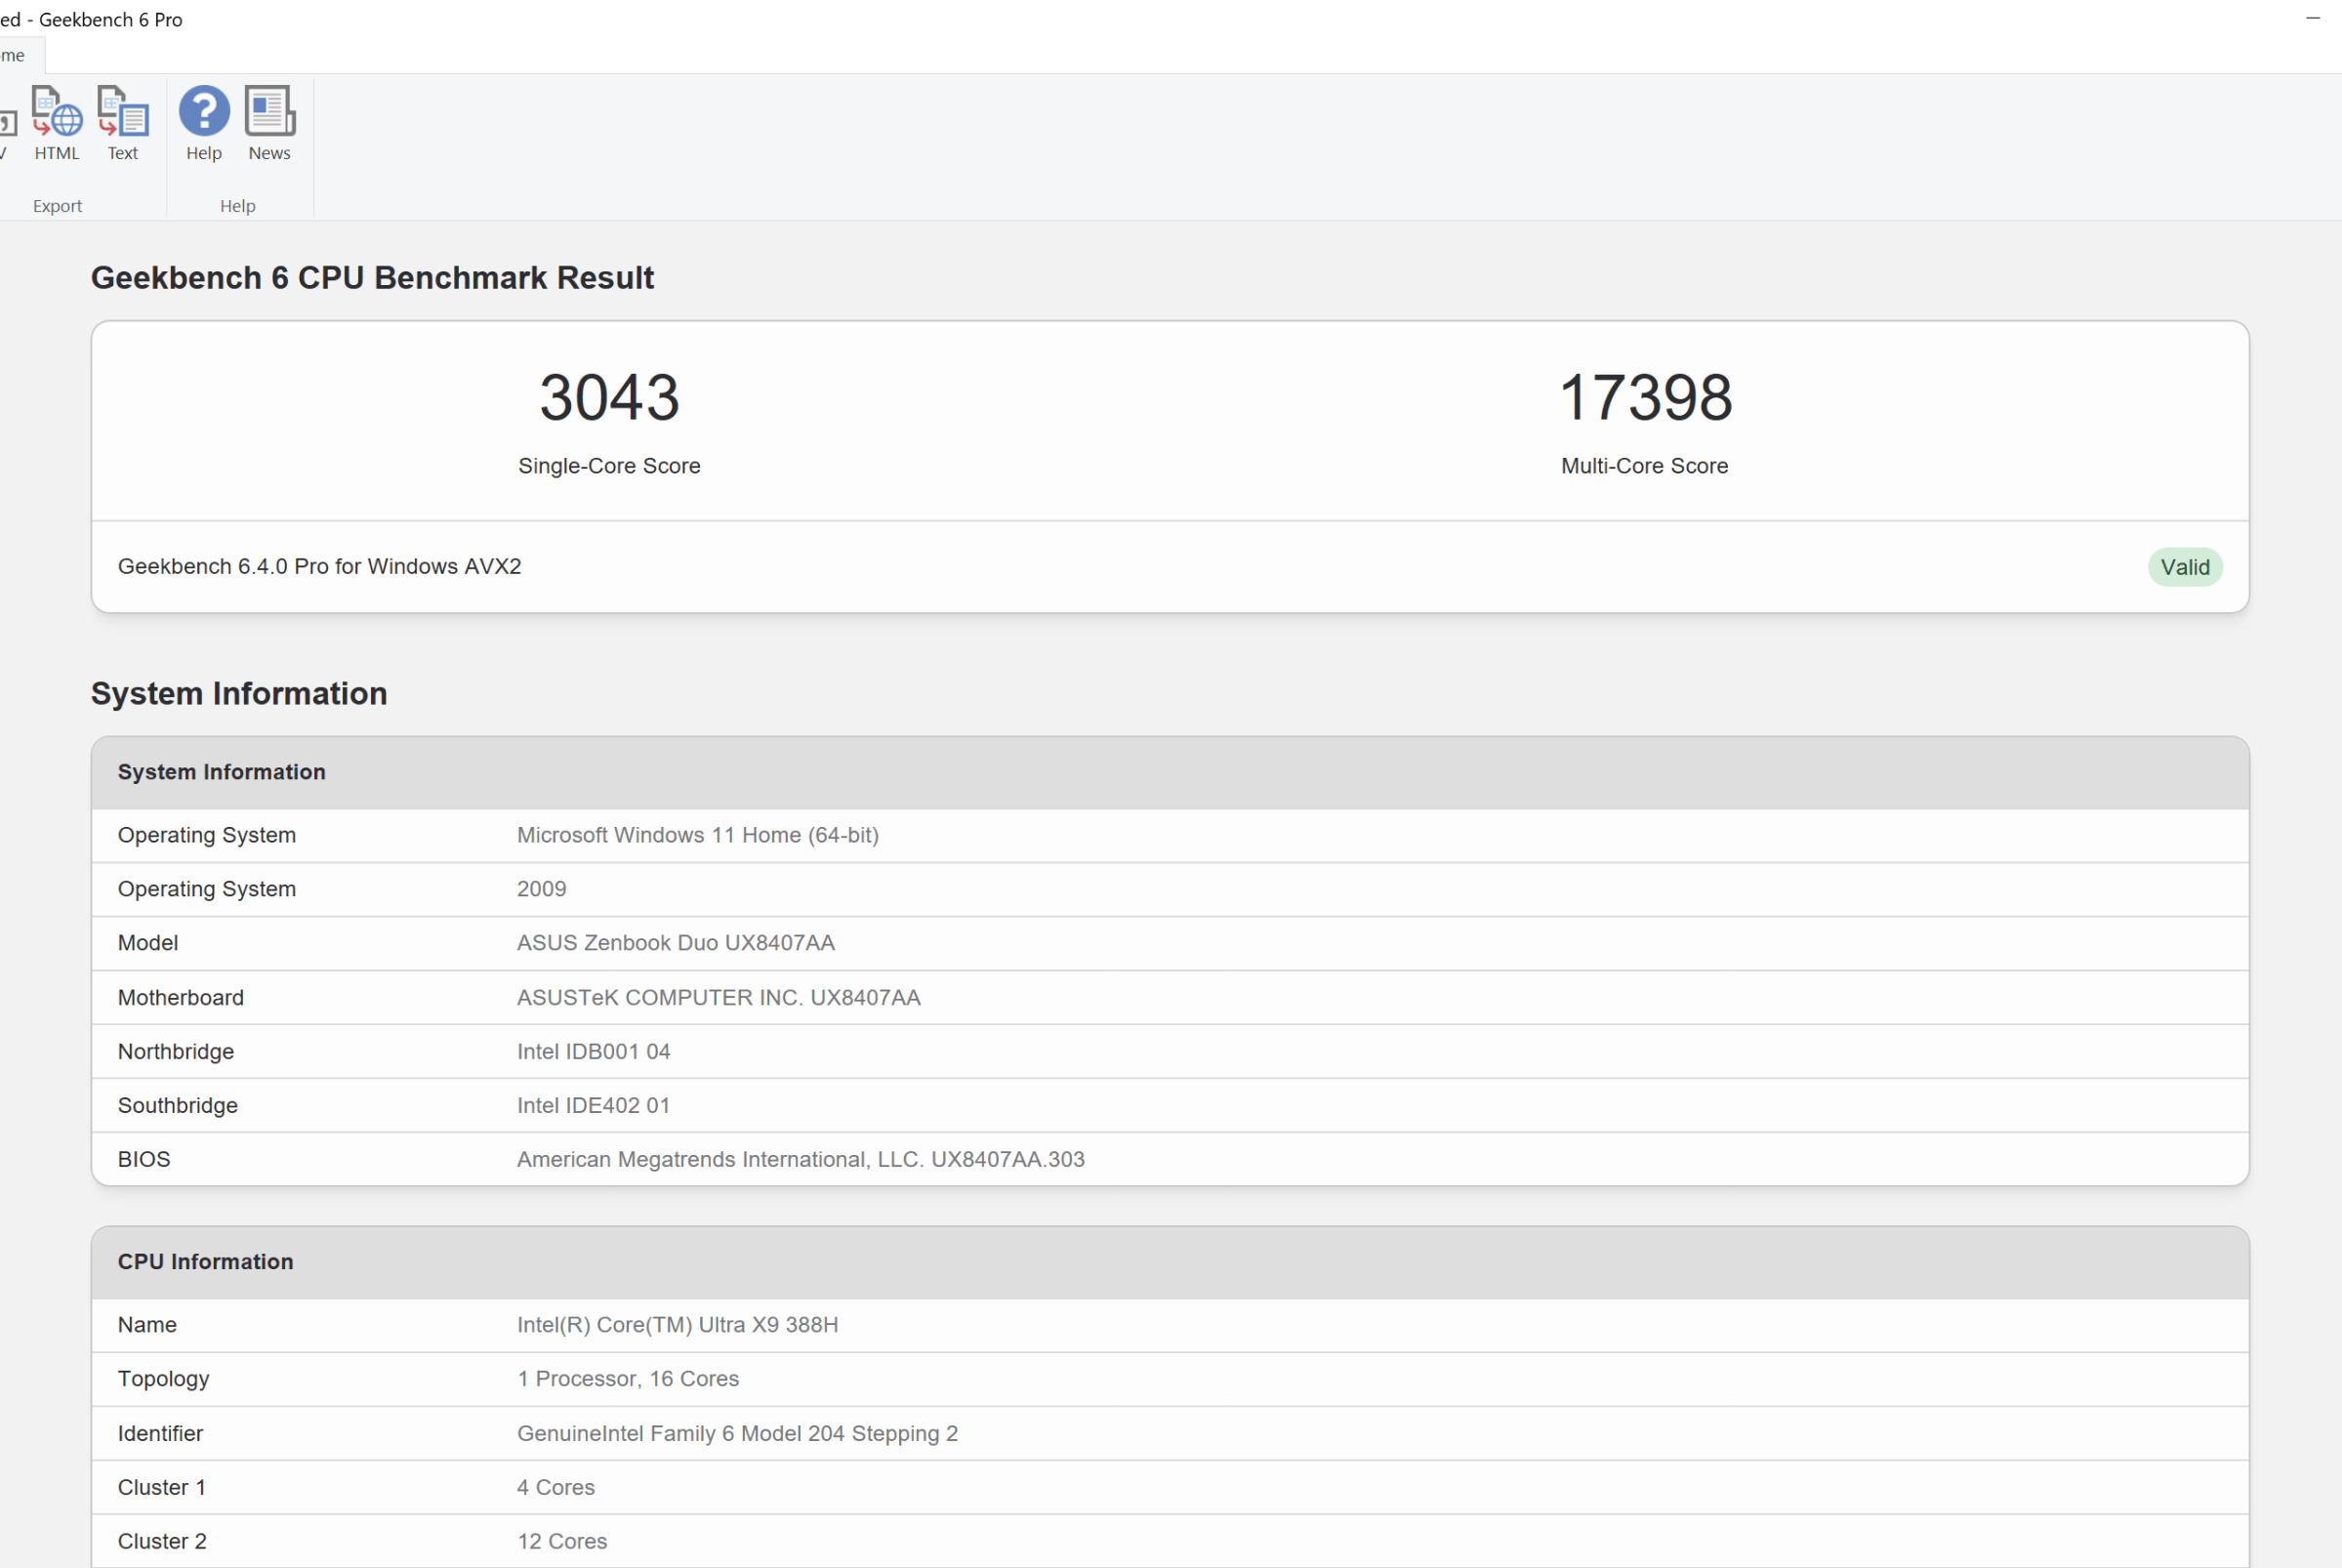Select the System Information table header
The width and height of the screenshot is (2342, 1568).
(x=221, y=772)
